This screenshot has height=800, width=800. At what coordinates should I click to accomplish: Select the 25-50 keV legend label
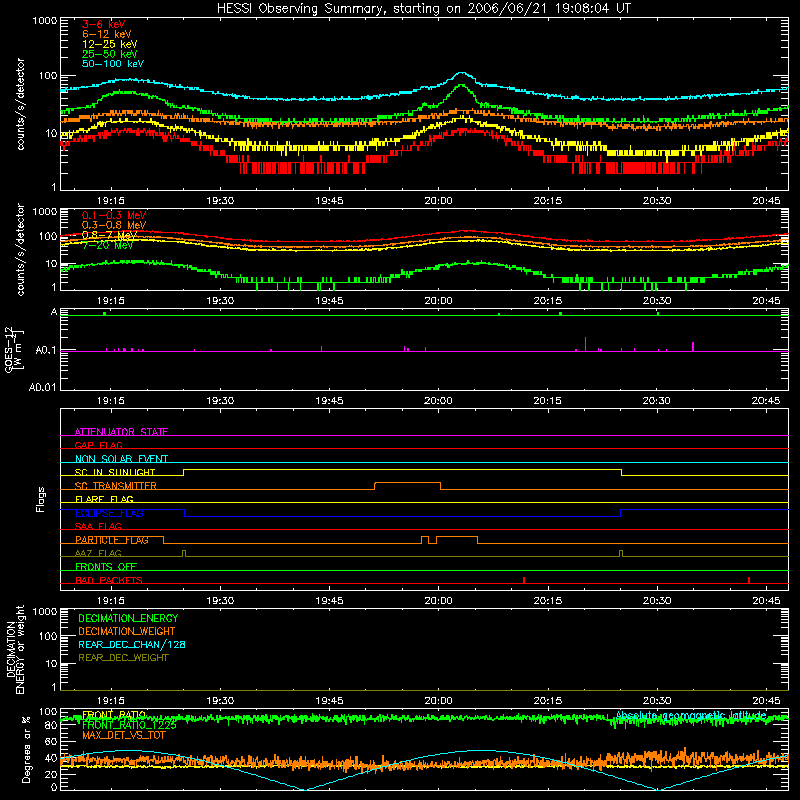(110, 54)
